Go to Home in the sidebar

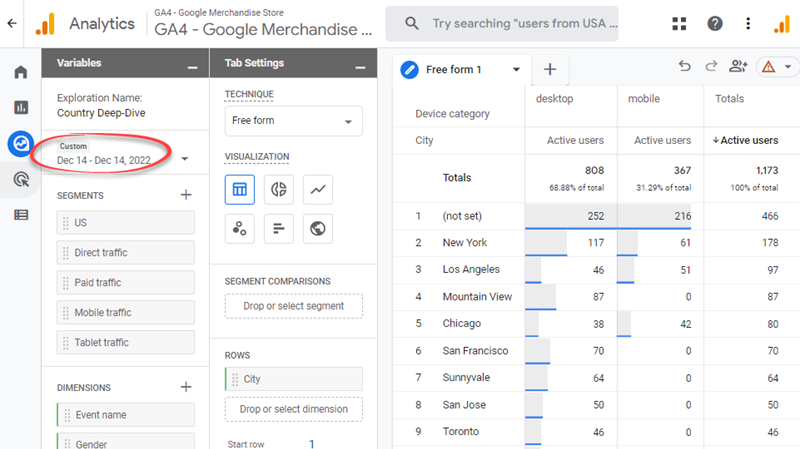point(21,72)
